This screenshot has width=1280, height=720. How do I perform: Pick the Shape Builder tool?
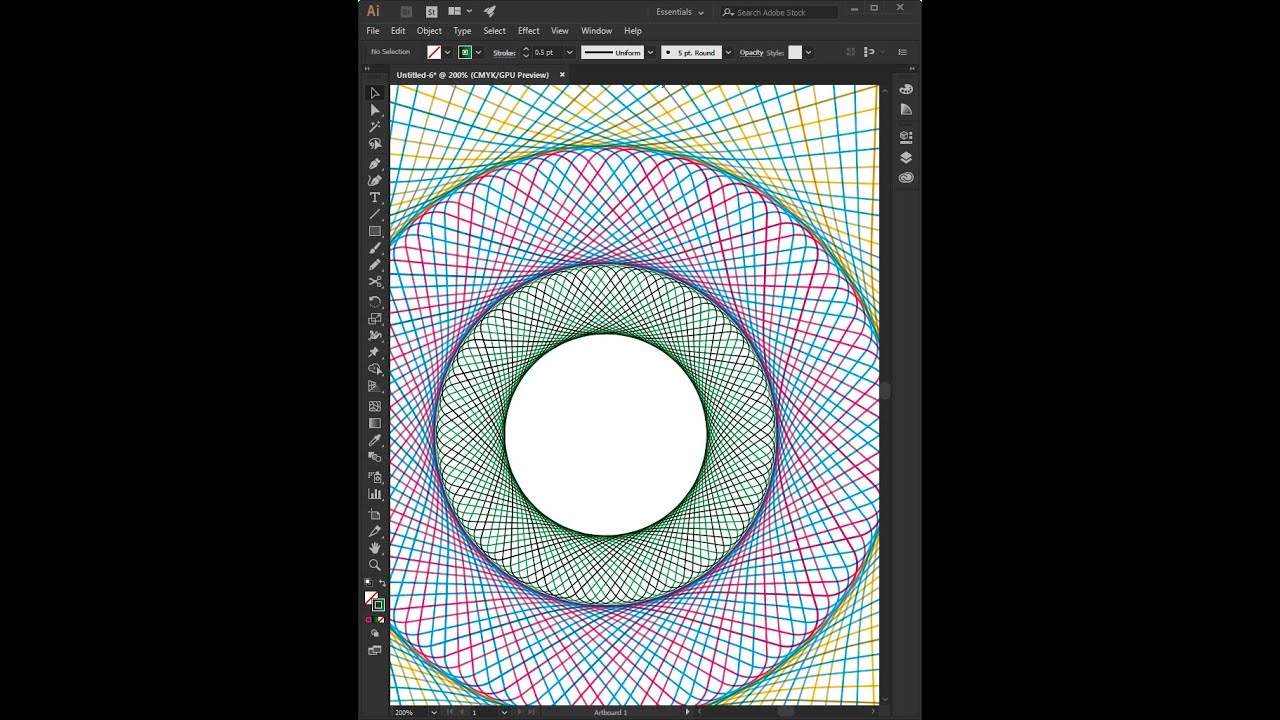[375, 369]
